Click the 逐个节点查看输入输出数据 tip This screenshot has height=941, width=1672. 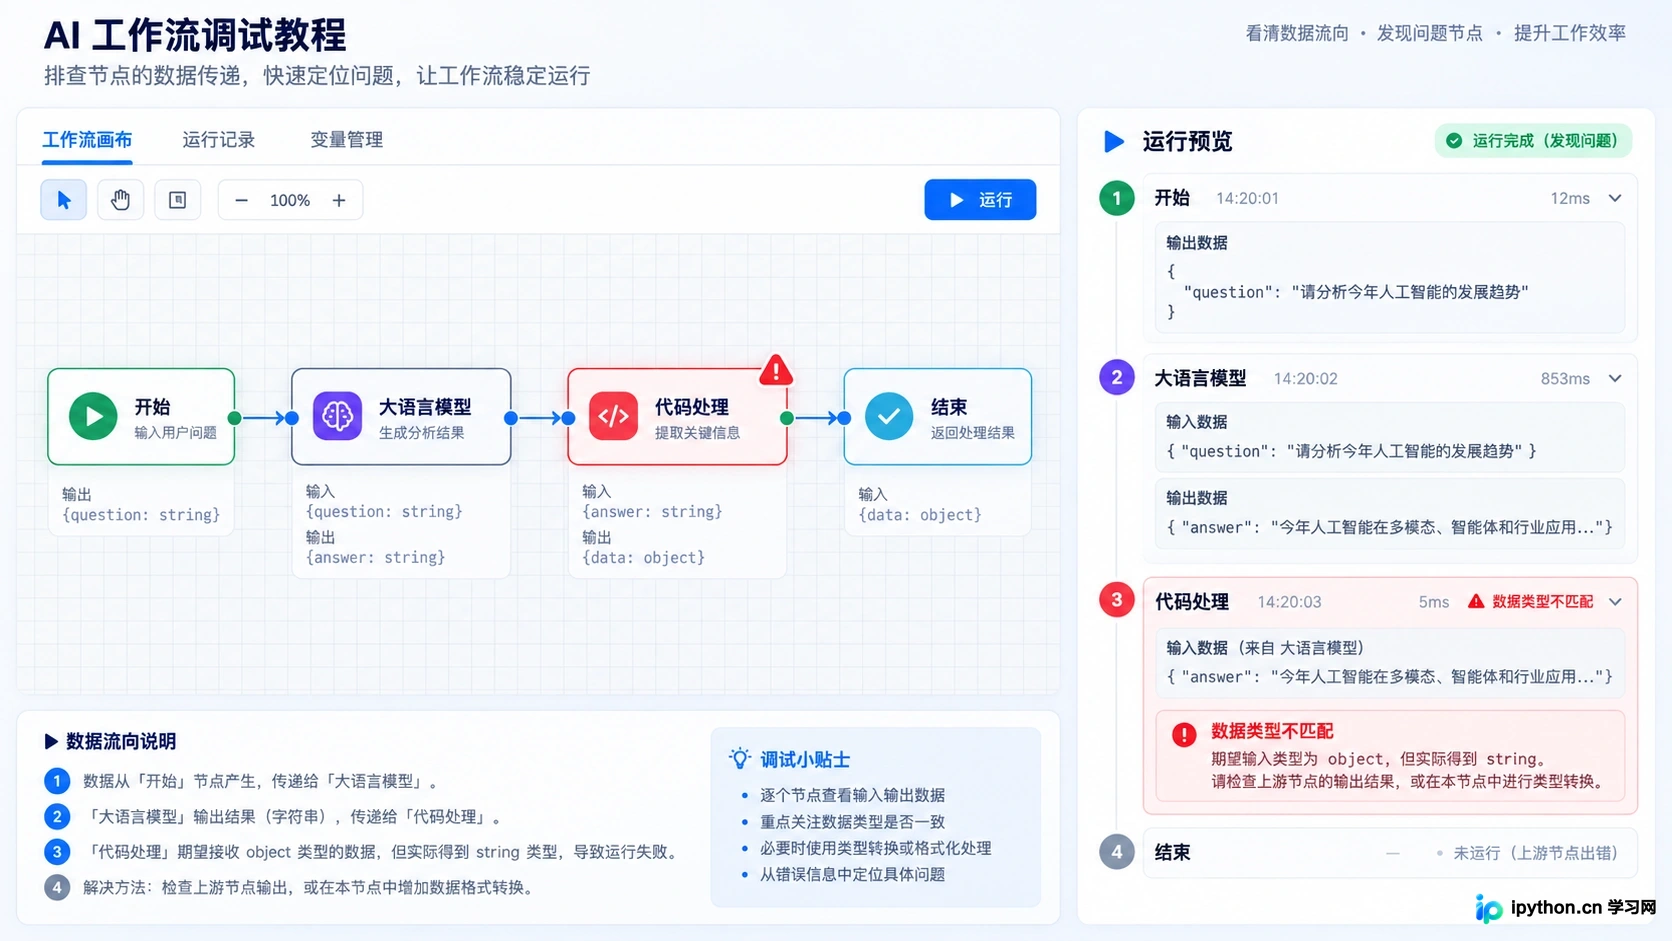(852, 795)
